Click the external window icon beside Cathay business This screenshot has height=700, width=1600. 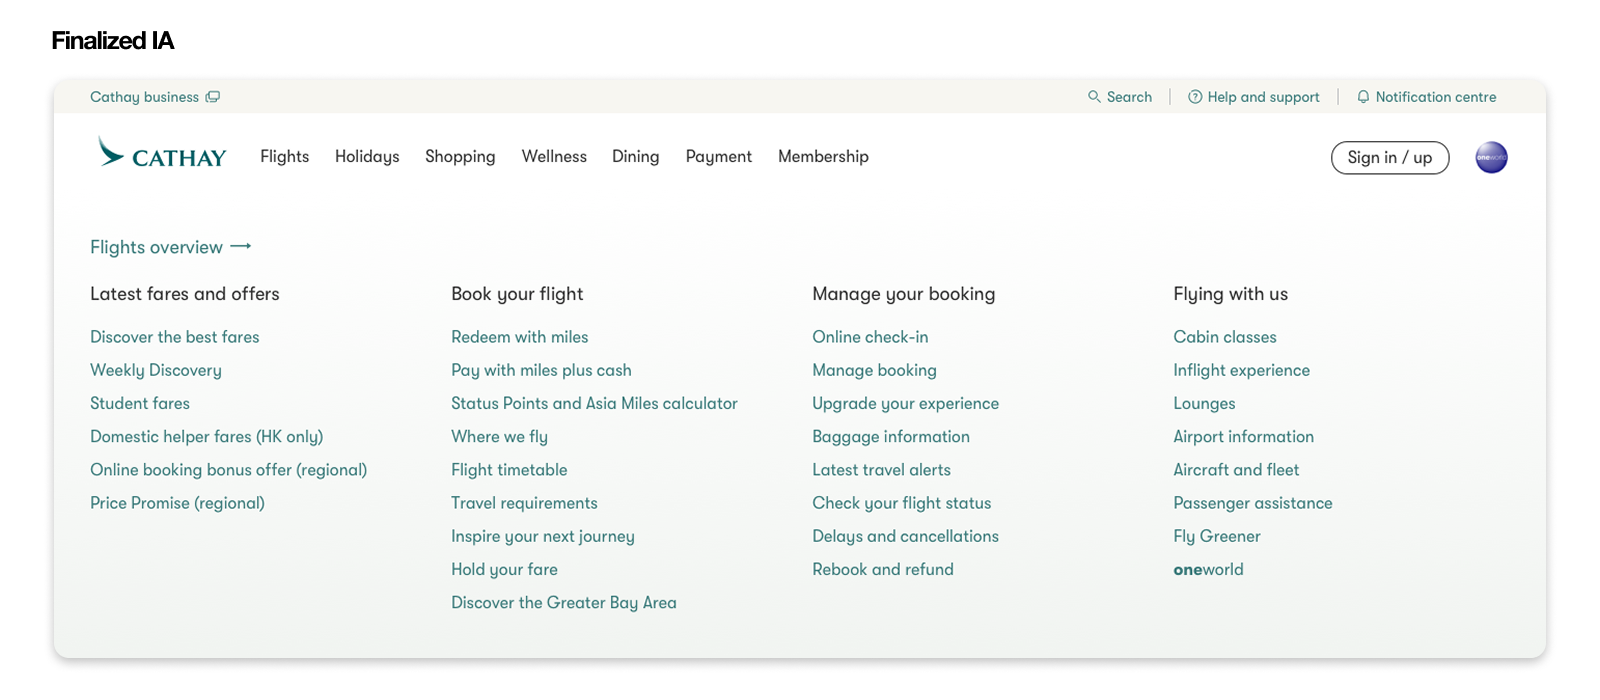213,97
